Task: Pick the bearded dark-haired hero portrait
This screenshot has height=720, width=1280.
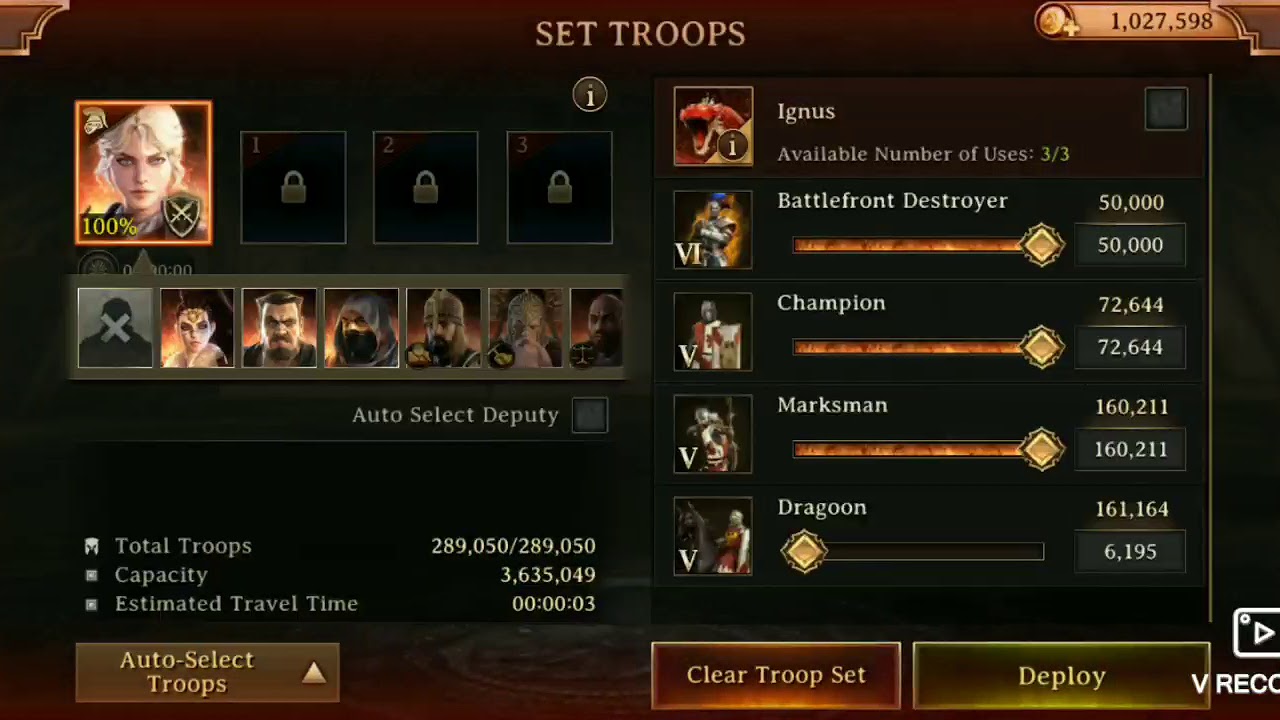Action: (279, 328)
